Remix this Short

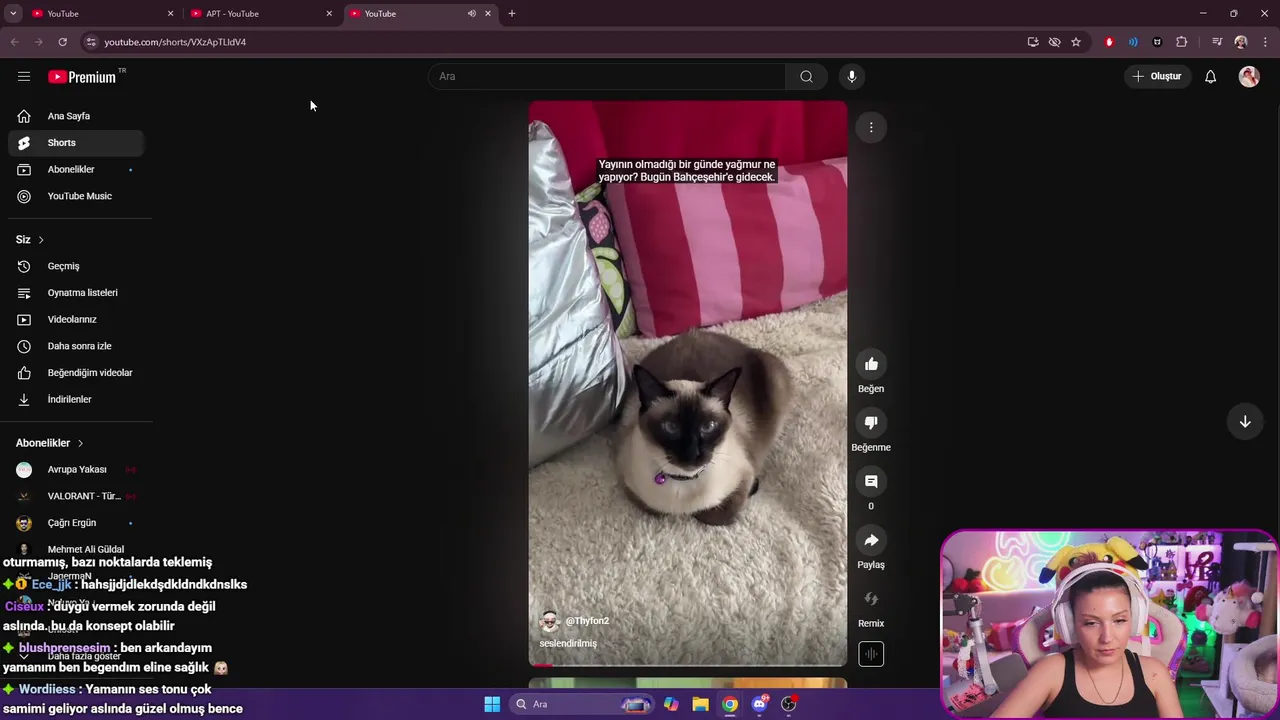point(871,599)
